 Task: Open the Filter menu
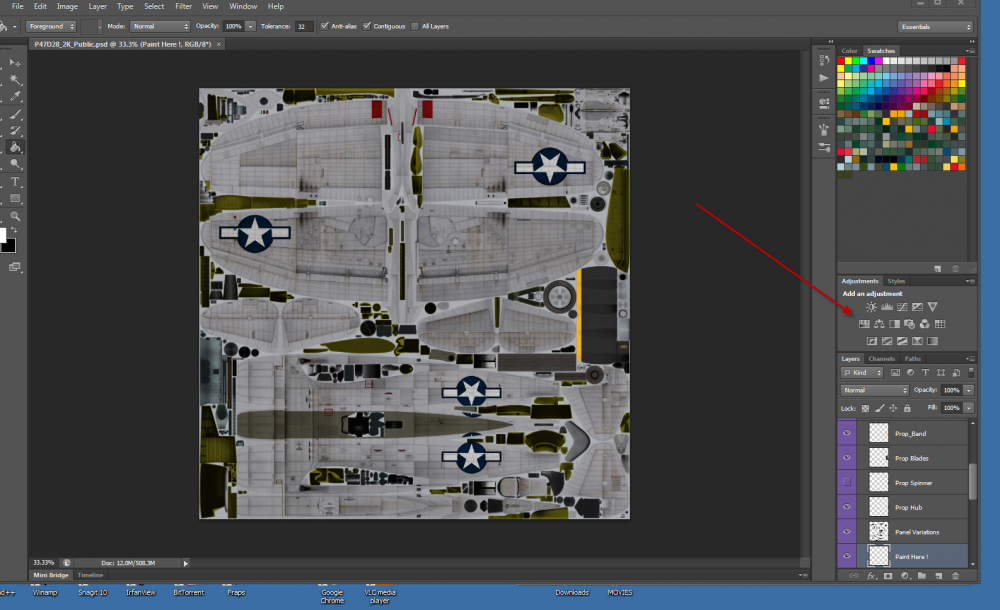coord(184,6)
